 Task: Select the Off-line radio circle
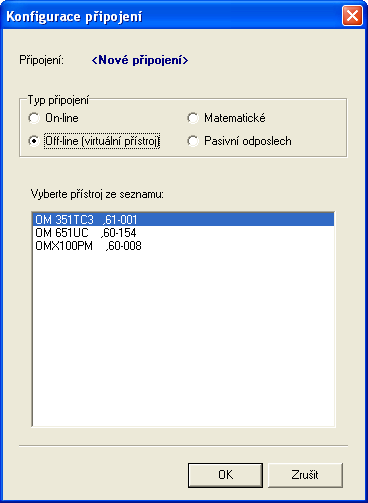click(x=34, y=141)
